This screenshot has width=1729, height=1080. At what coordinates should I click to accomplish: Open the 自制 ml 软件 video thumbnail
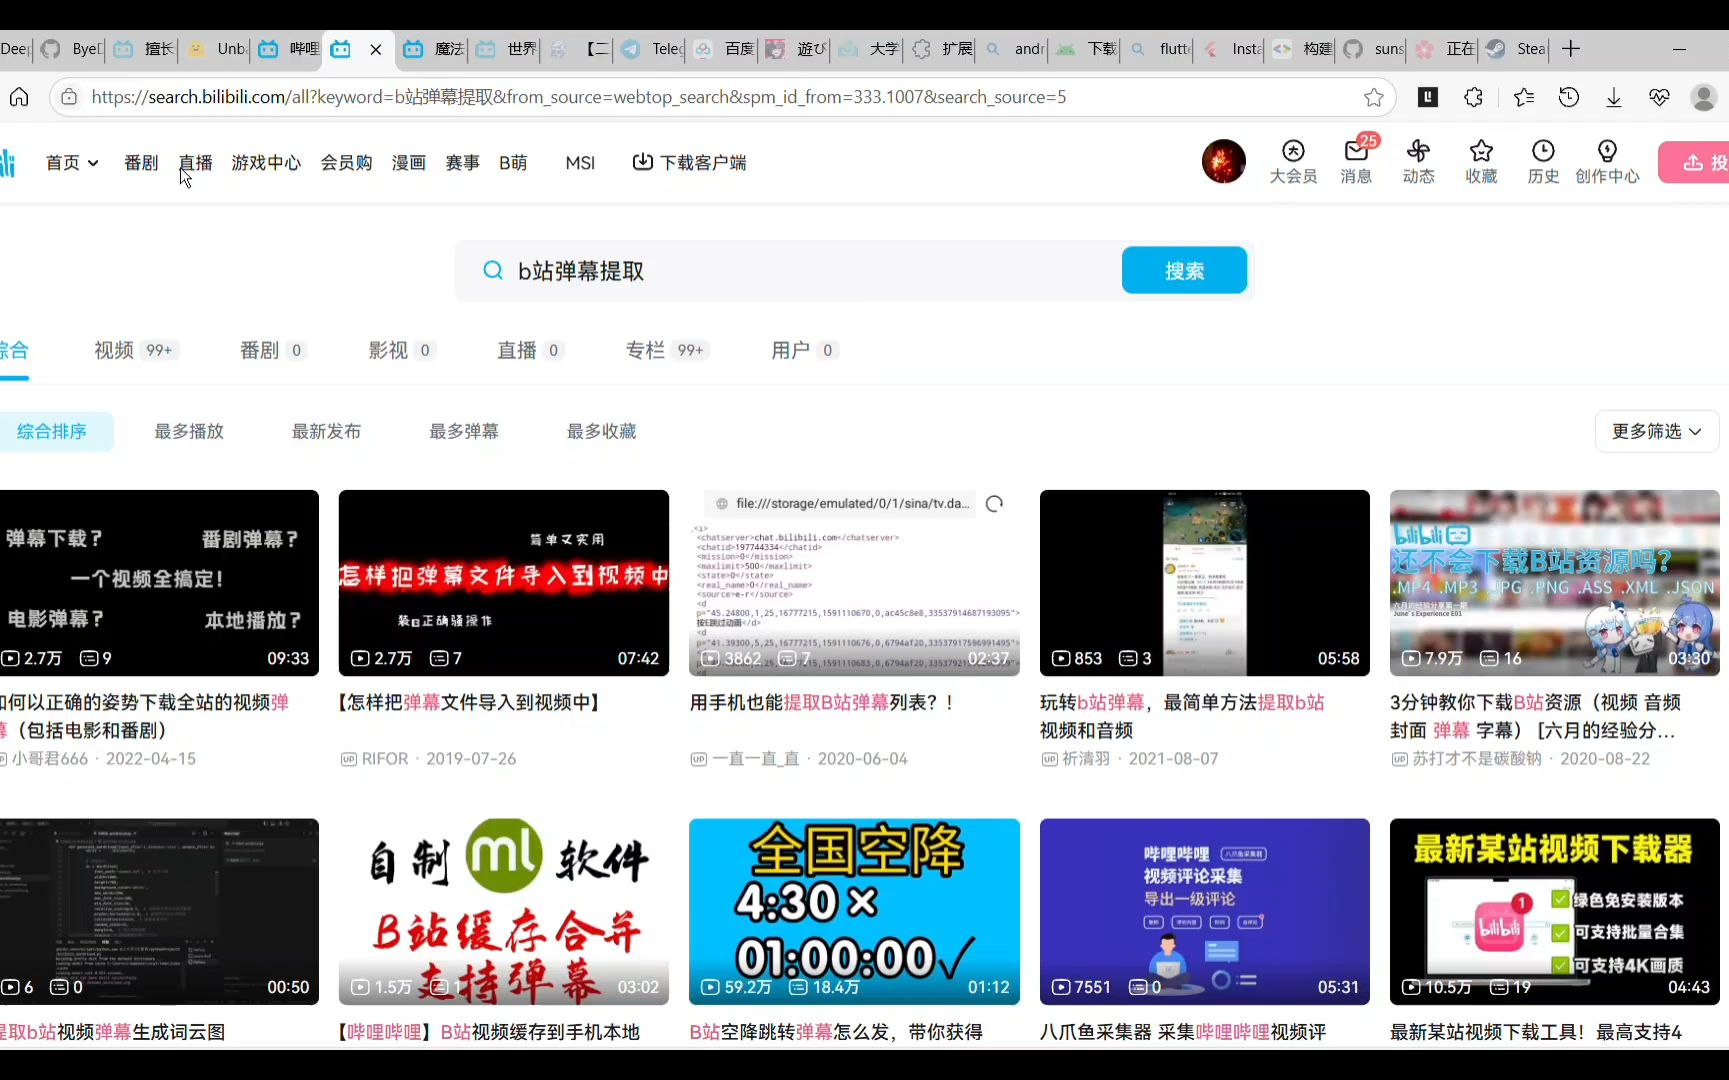click(504, 912)
